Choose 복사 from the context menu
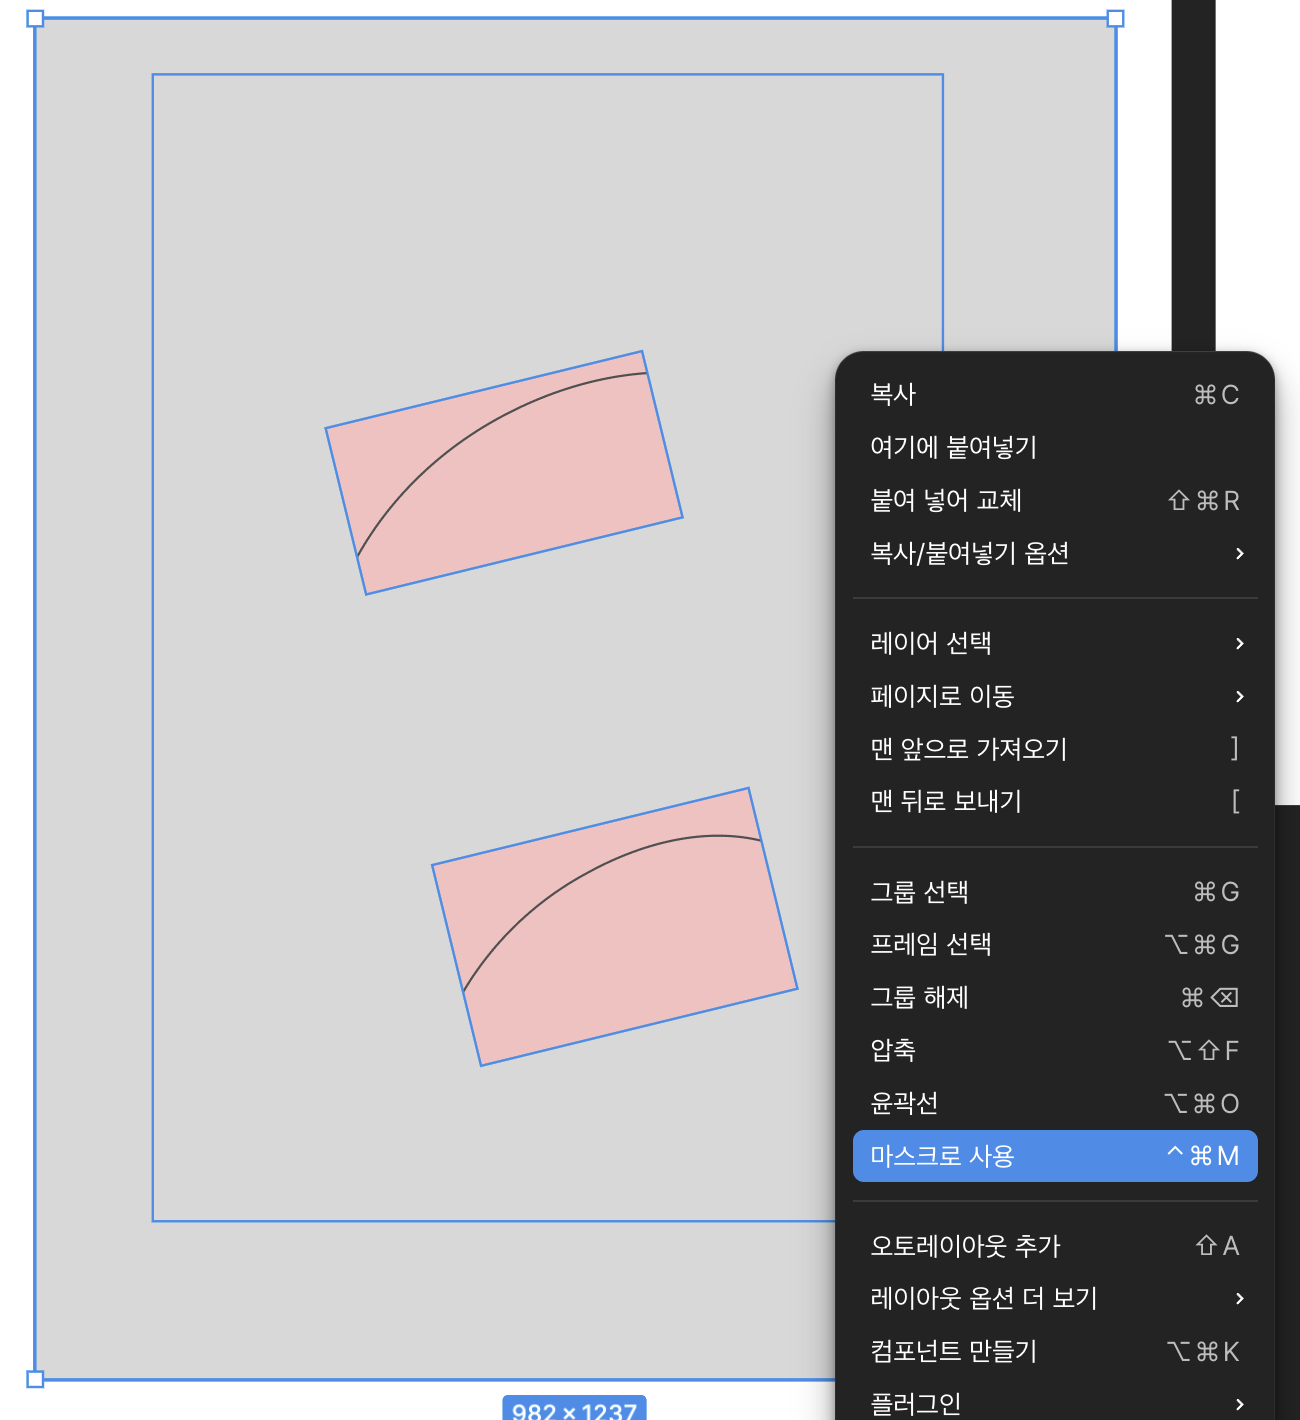The image size is (1300, 1420). tap(1055, 394)
